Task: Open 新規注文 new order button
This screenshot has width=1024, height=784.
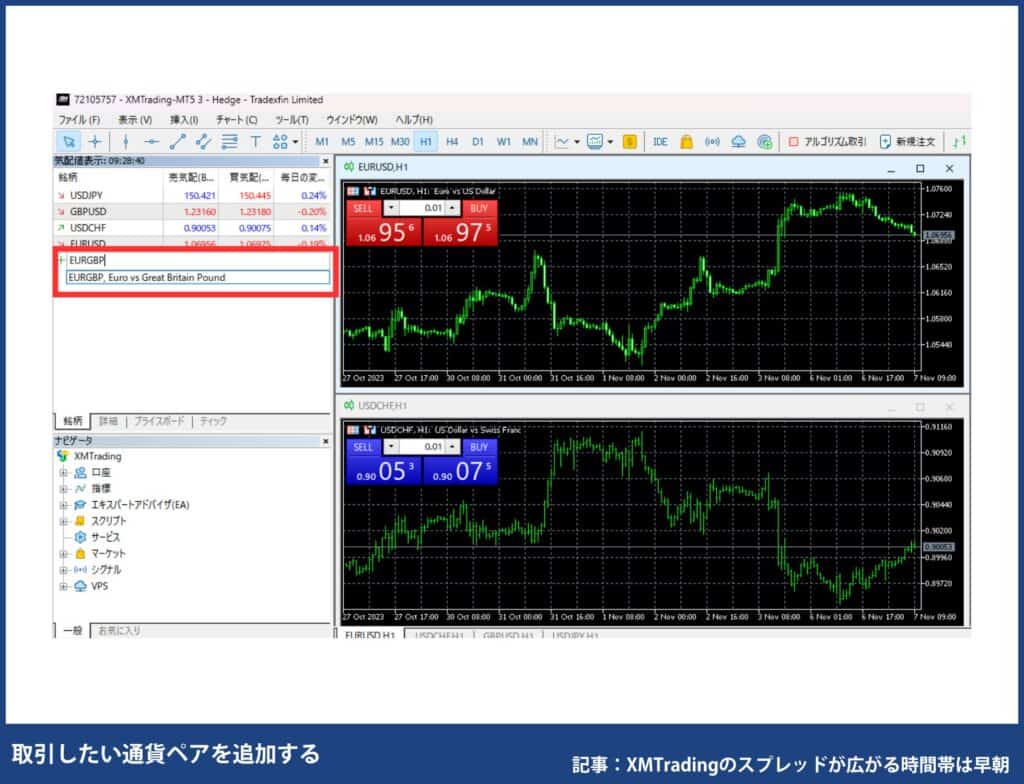Action: click(908, 142)
